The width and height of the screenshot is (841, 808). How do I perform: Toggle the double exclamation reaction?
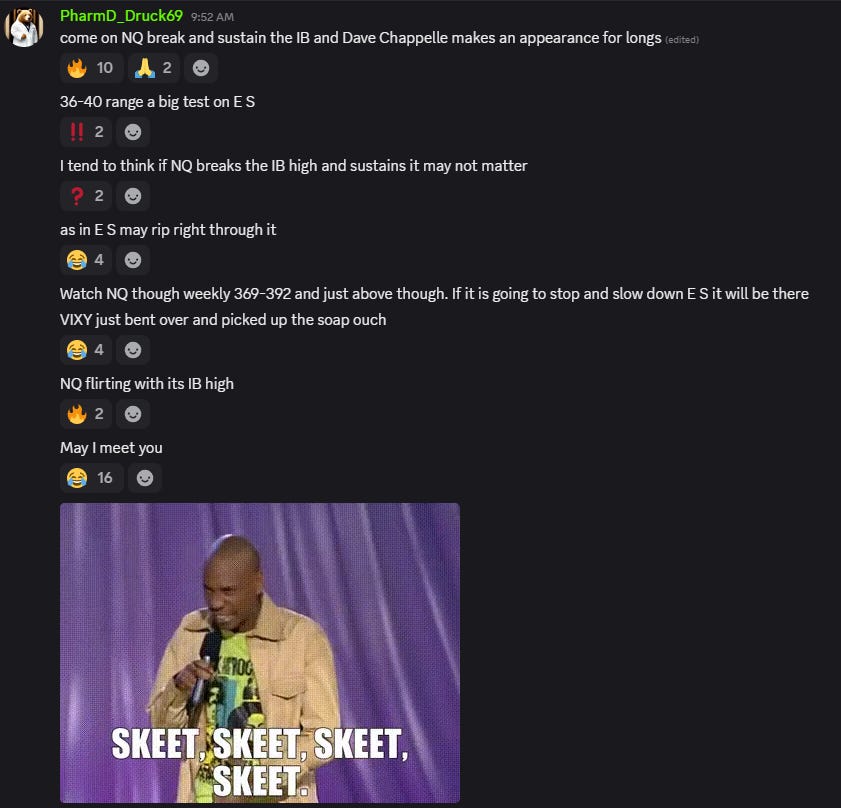click(x=86, y=132)
